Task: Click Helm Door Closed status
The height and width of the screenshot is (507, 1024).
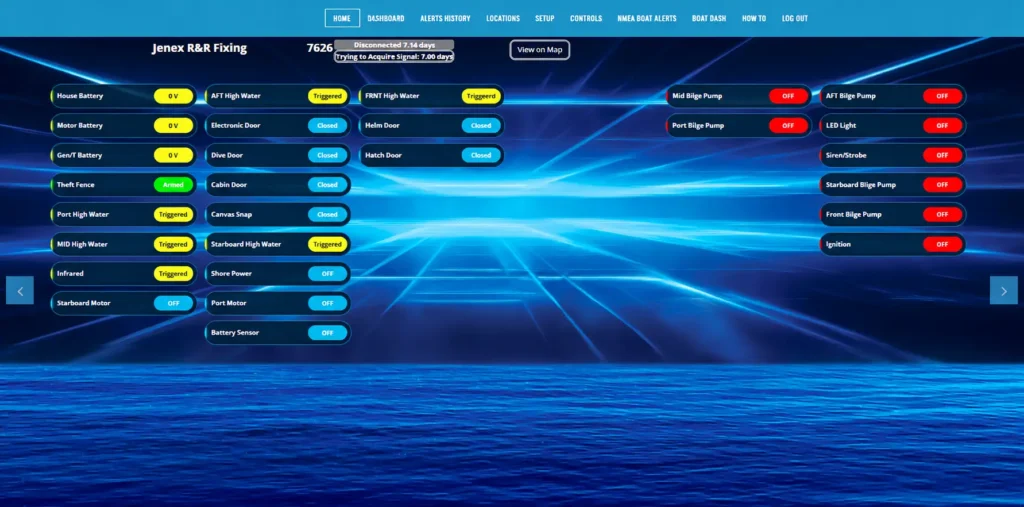Action: pos(482,125)
